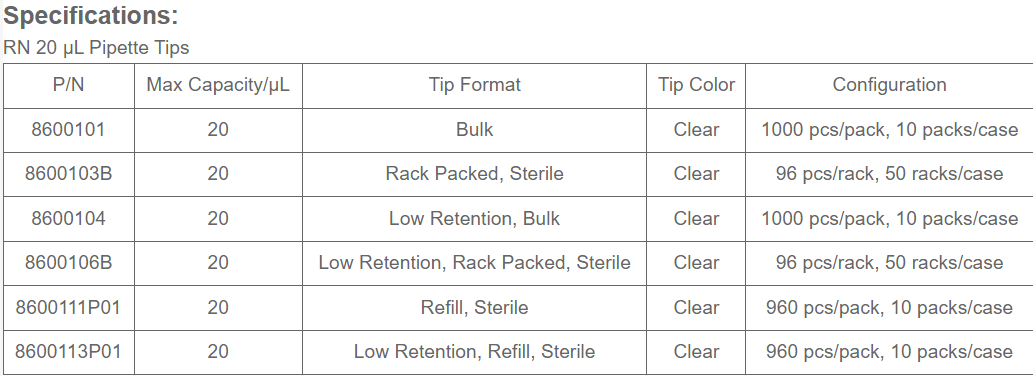Click the Configuration column header
Viewport: 1033px width, 376px height.
[x=889, y=85]
